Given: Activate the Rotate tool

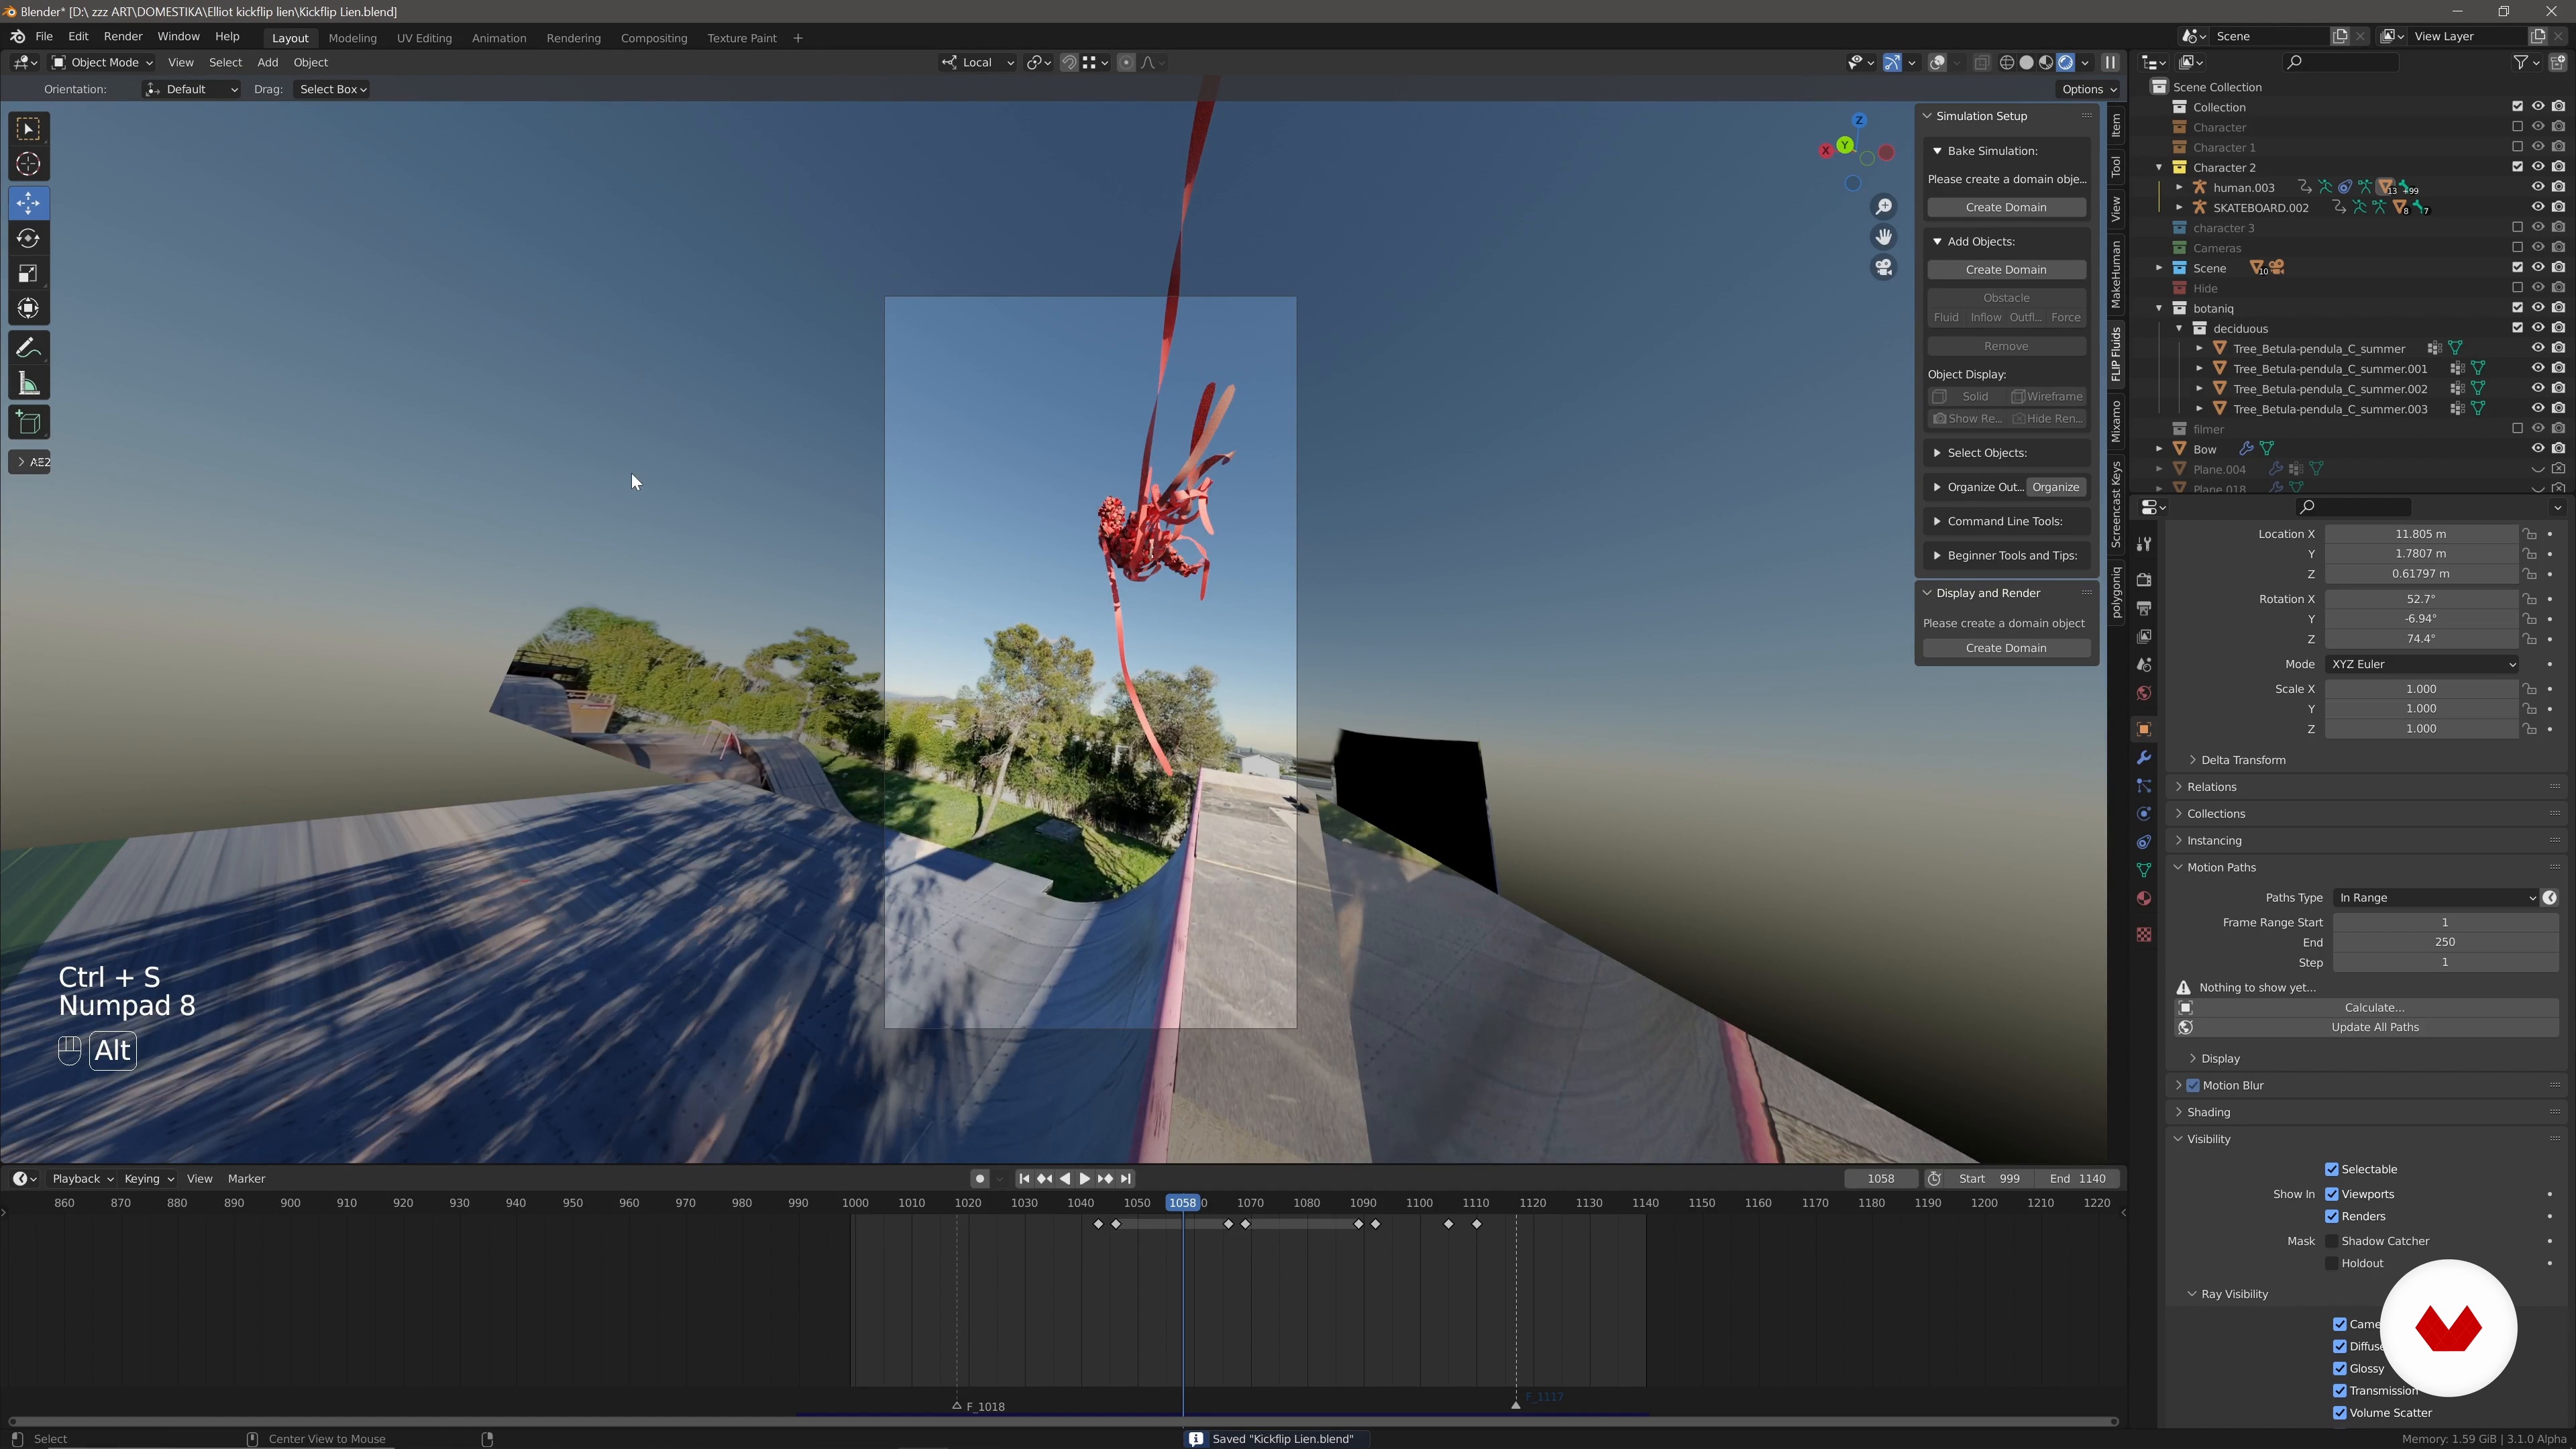Looking at the screenshot, I should pyautogui.click(x=28, y=238).
